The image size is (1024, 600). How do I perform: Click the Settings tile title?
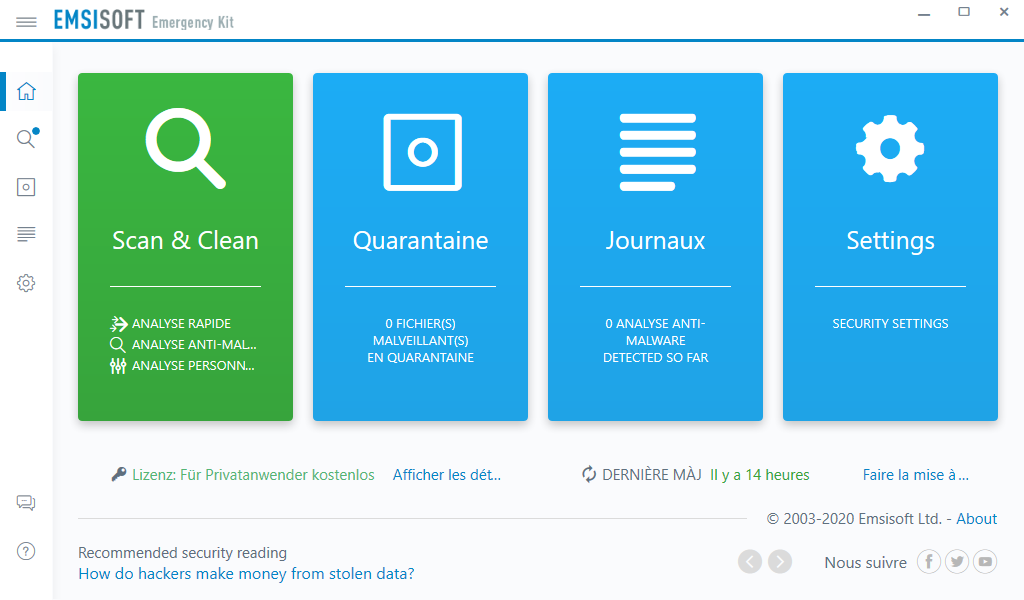(x=890, y=241)
